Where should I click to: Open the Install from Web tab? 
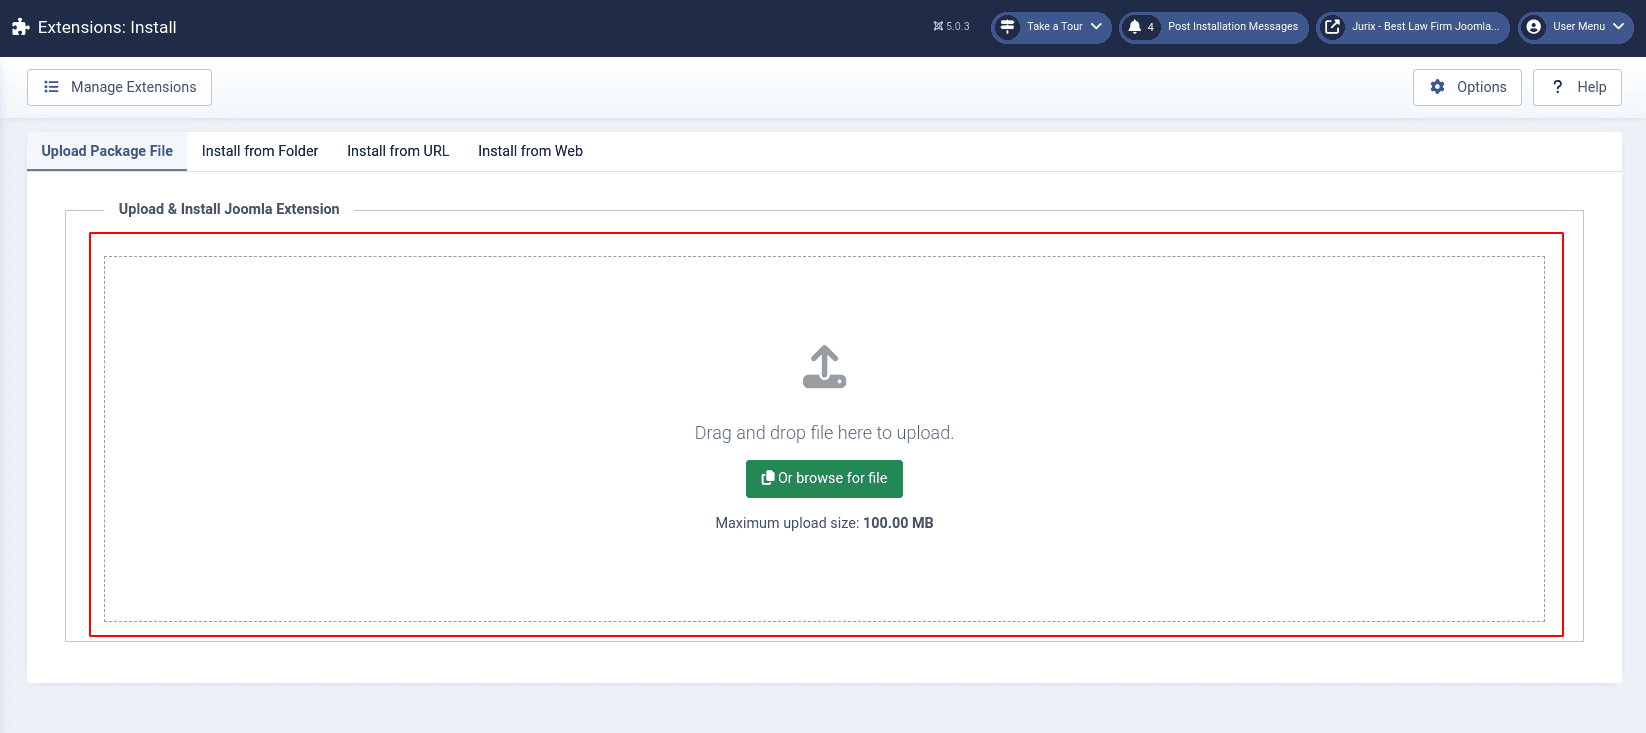[530, 151]
